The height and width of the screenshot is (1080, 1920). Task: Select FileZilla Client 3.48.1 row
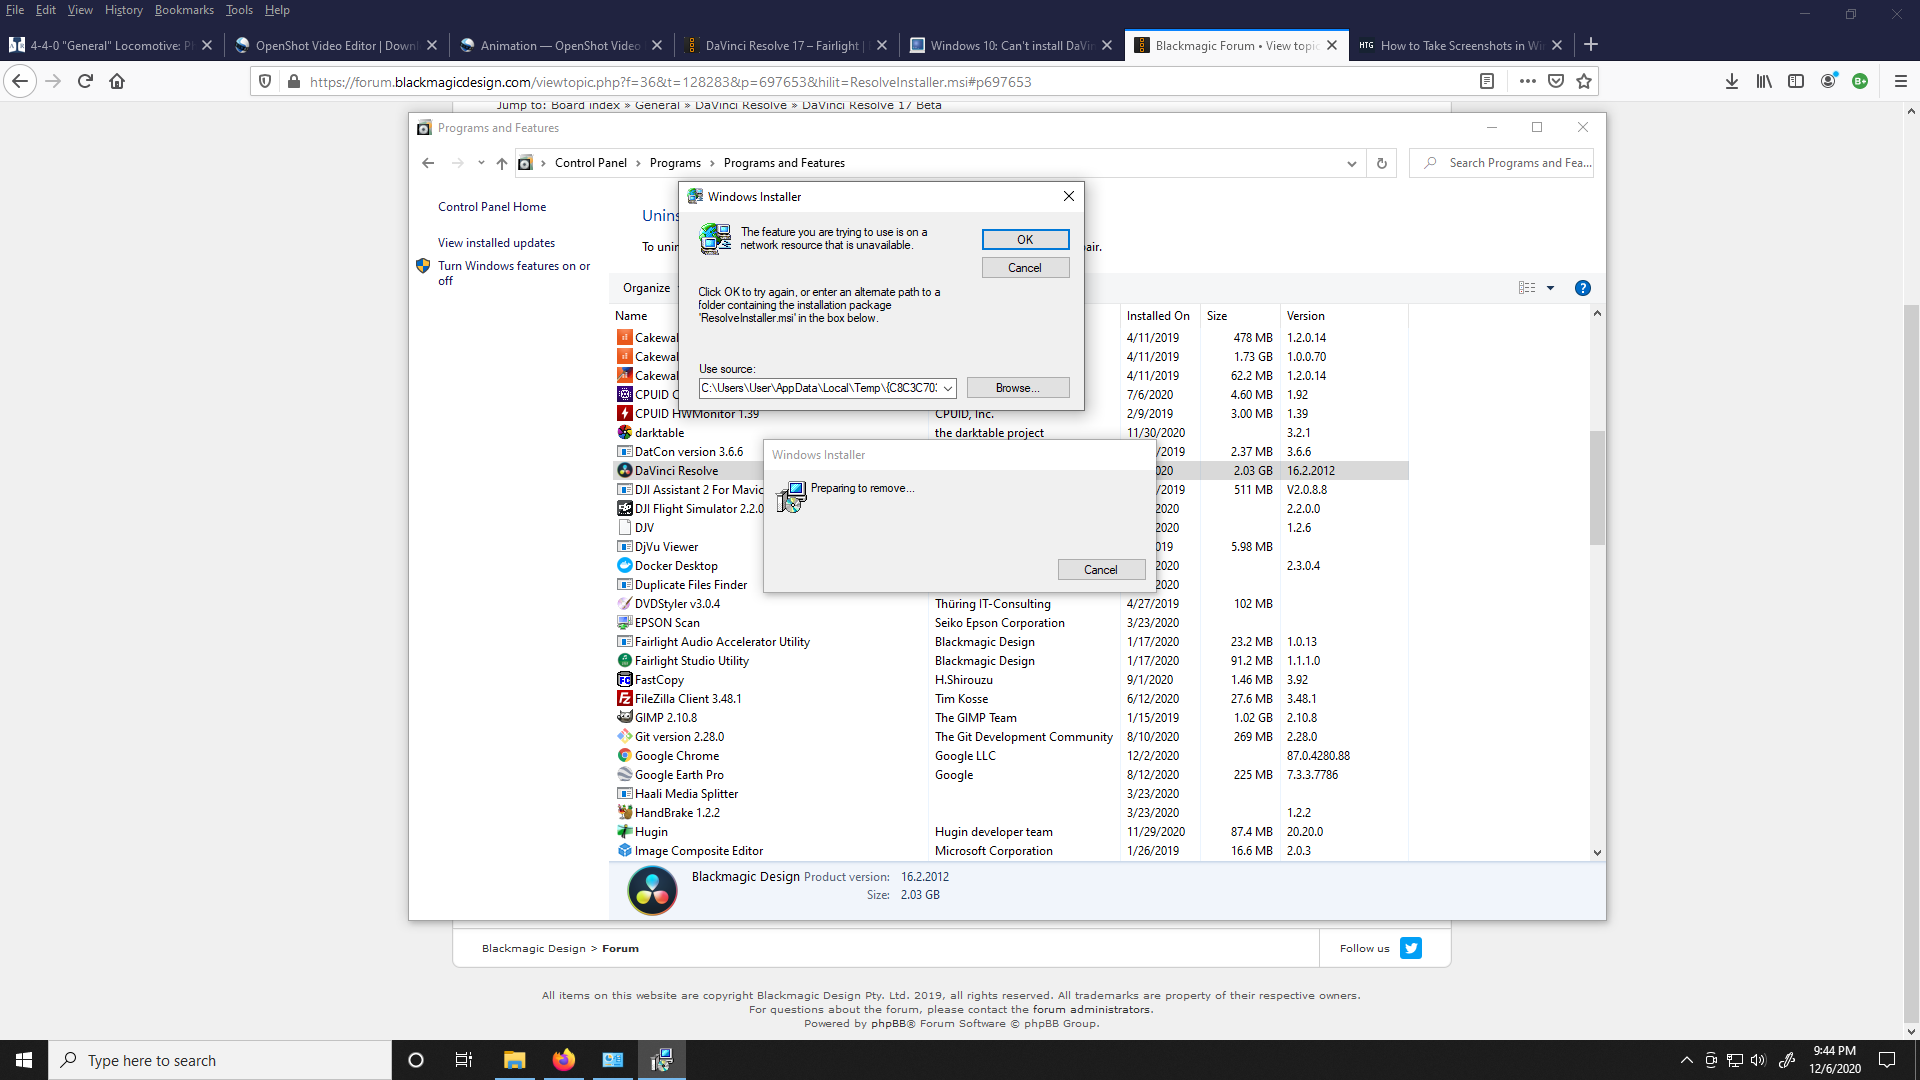[1008, 699]
